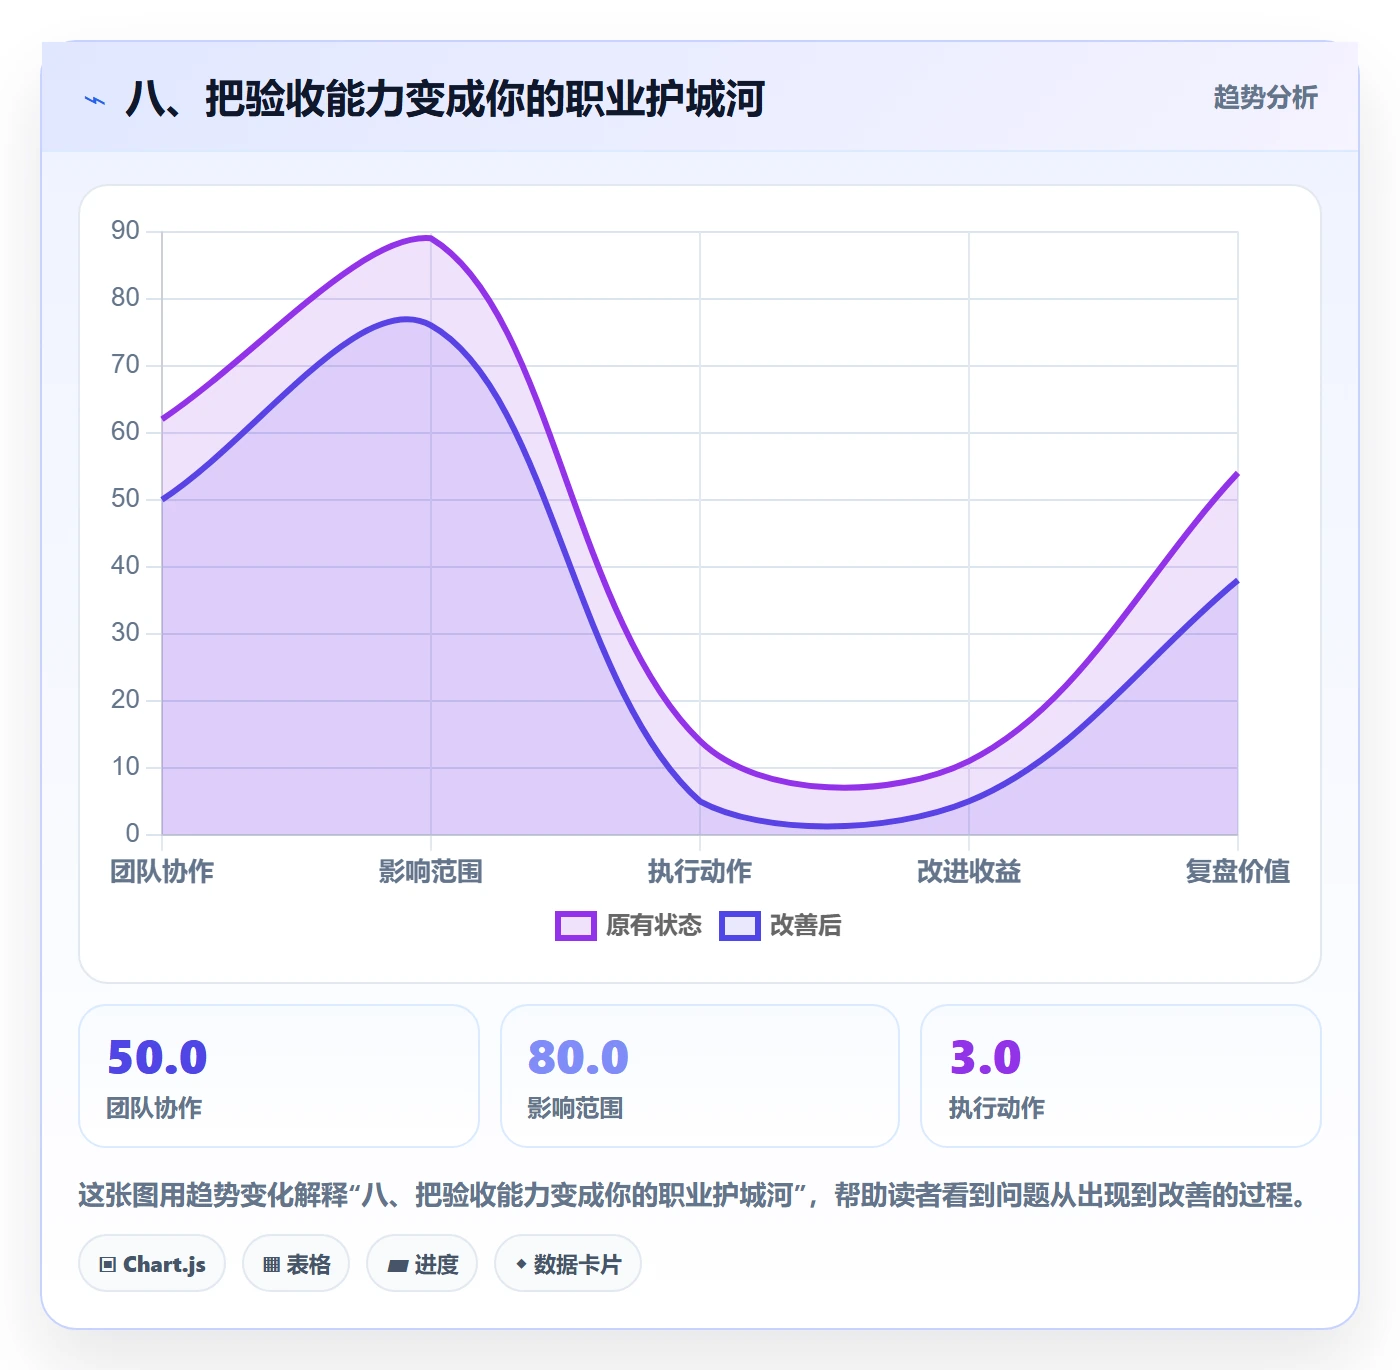Open the 80.0 影响范围 data card
Viewport: 1400px width, 1370px height.
(700, 1076)
